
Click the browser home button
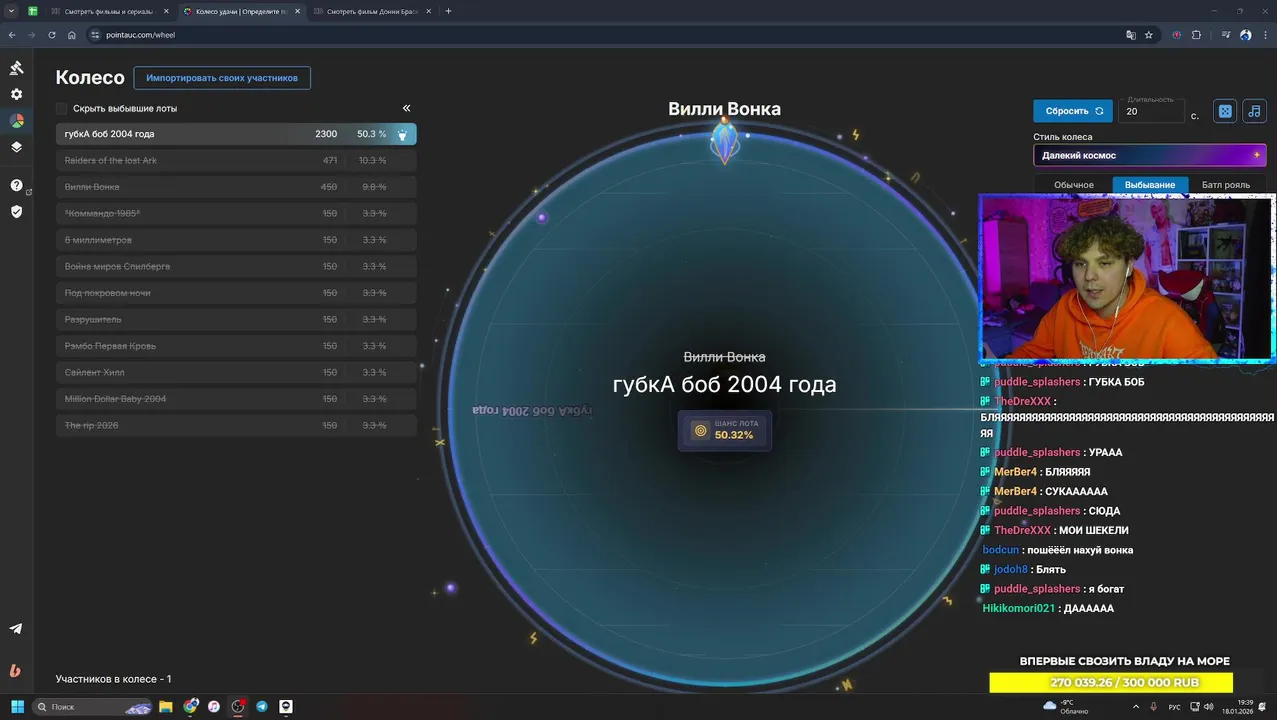(x=72, y=35)
